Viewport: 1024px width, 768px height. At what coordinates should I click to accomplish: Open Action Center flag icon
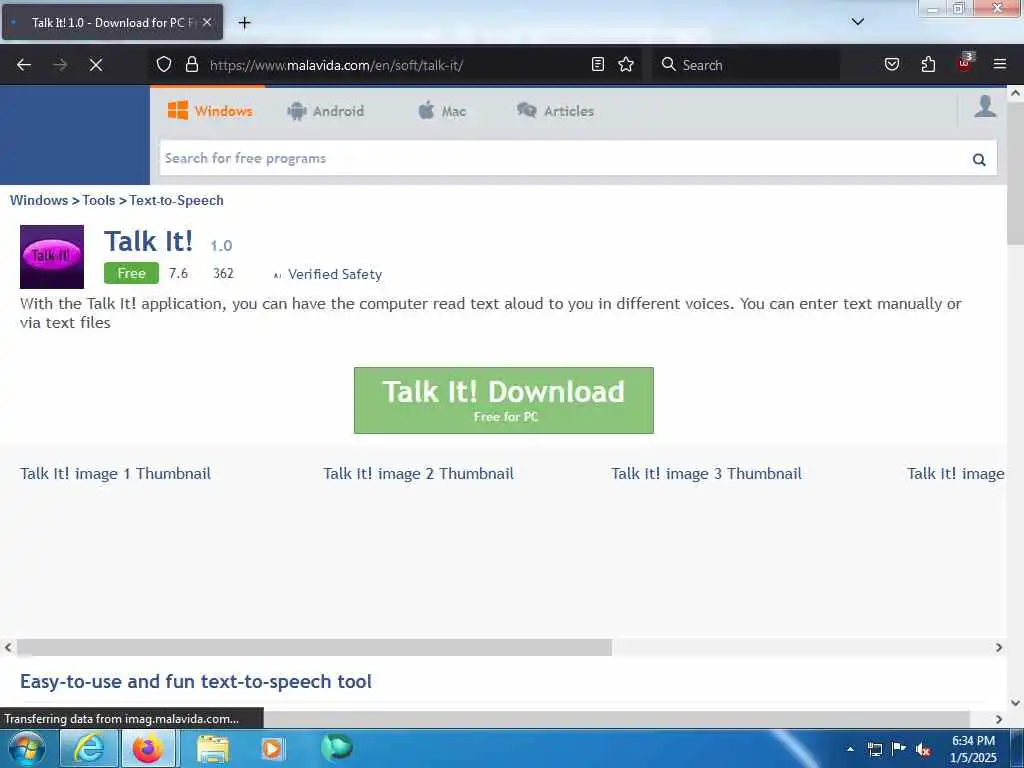[x=899, y=749]
